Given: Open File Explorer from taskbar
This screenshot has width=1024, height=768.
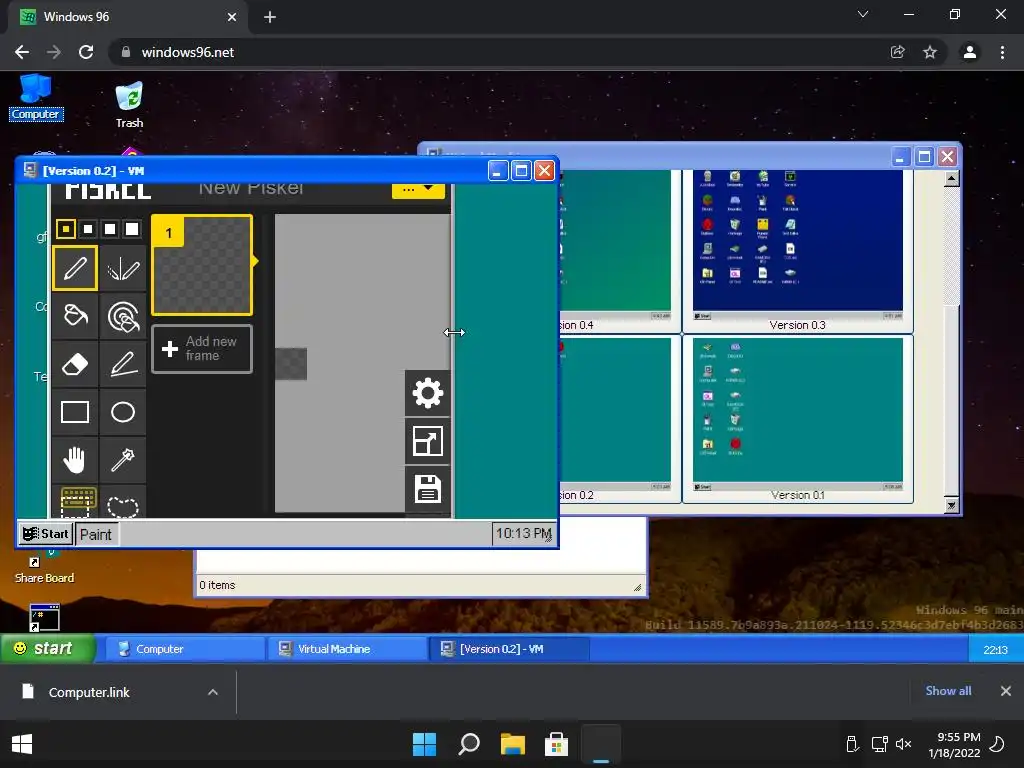Looking at the screenshot, I should coord(513,744).
